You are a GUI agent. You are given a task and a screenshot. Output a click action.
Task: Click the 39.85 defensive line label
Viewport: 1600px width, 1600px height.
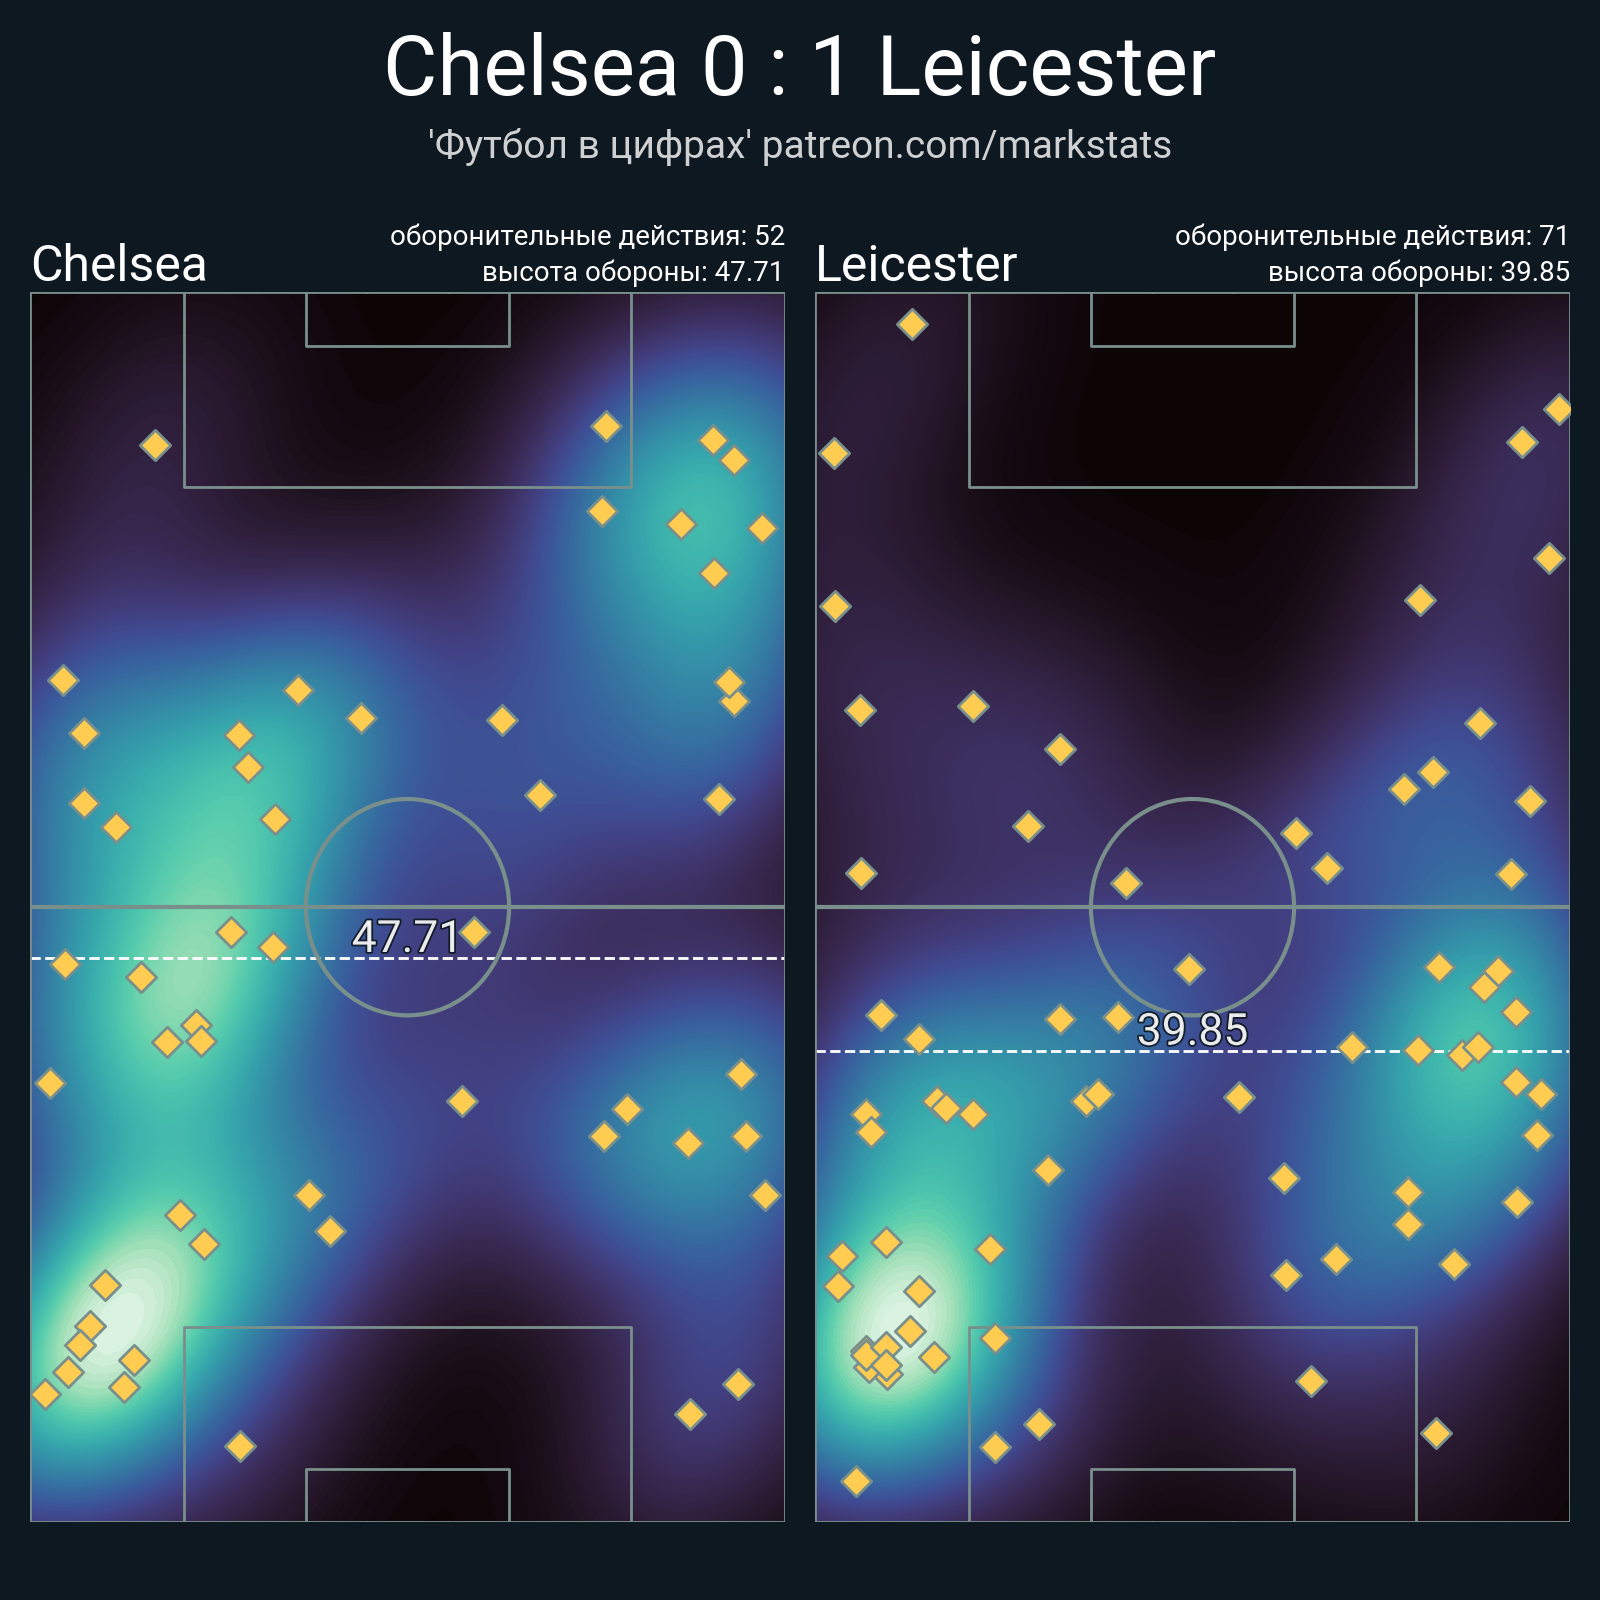pyautogui.click(x=1192, y=1030)
